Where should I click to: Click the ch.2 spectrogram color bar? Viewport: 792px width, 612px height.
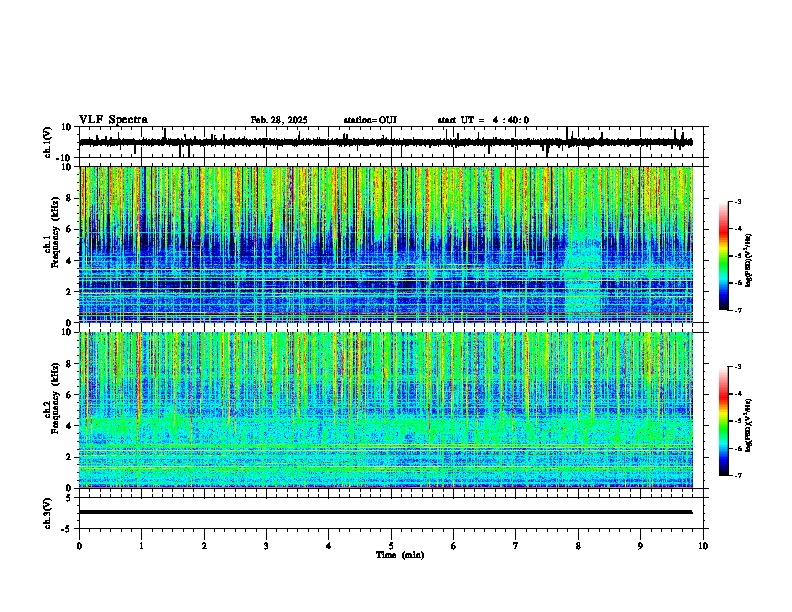(724, 421)
